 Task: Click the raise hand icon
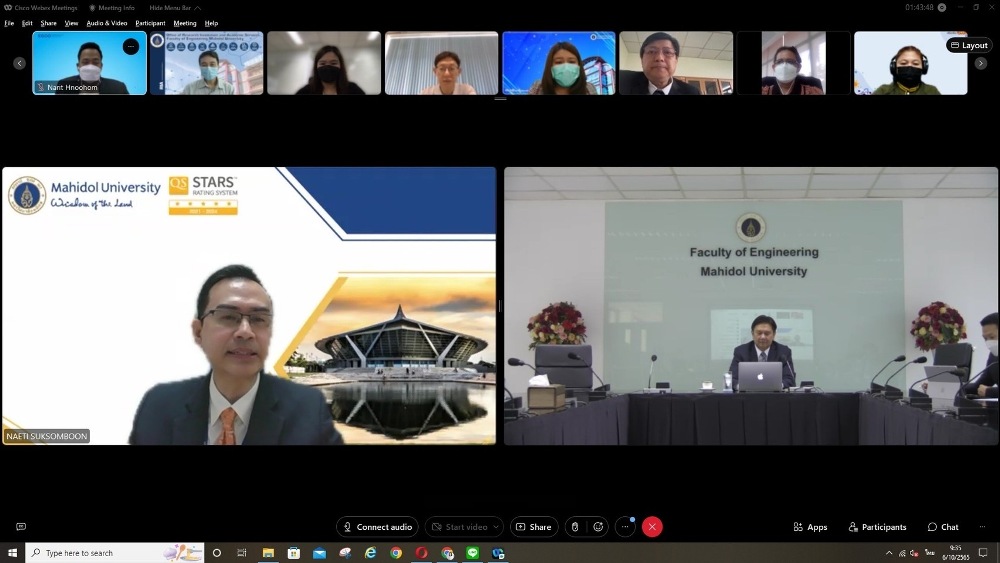tap(575, 527)
